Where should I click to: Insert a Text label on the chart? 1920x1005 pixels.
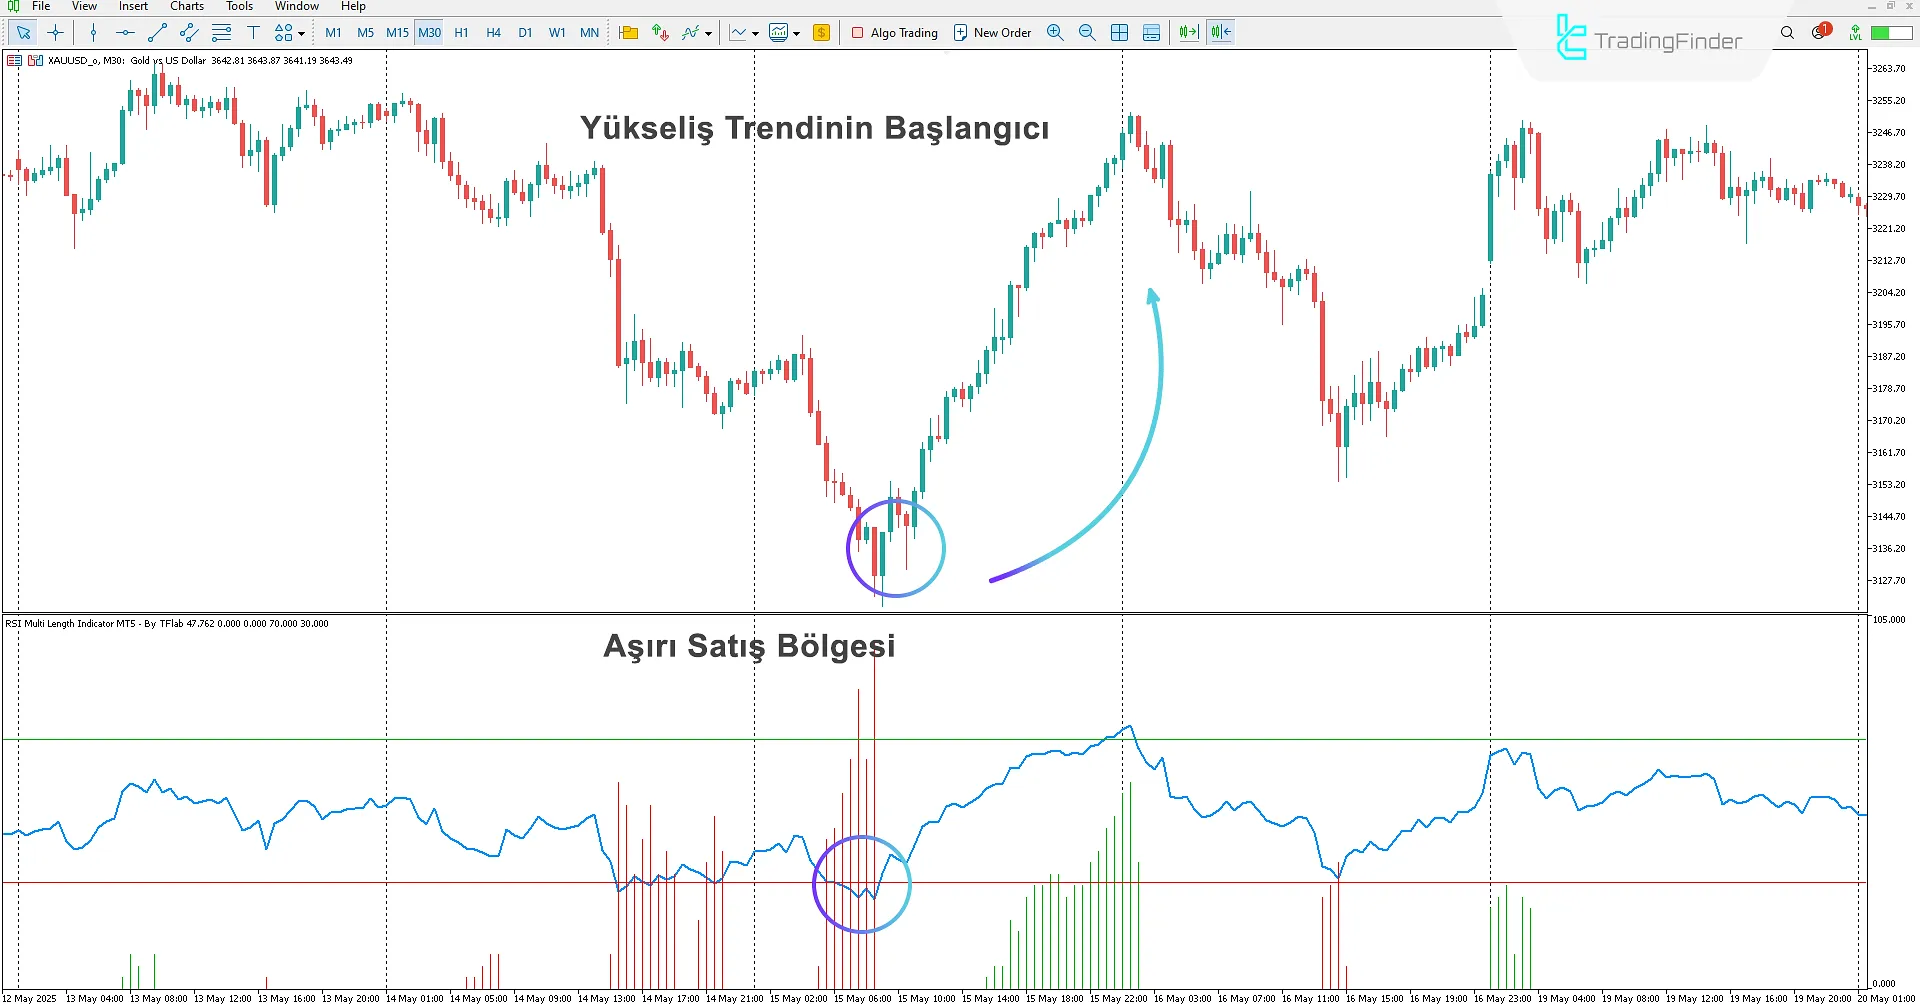[253, 32]
